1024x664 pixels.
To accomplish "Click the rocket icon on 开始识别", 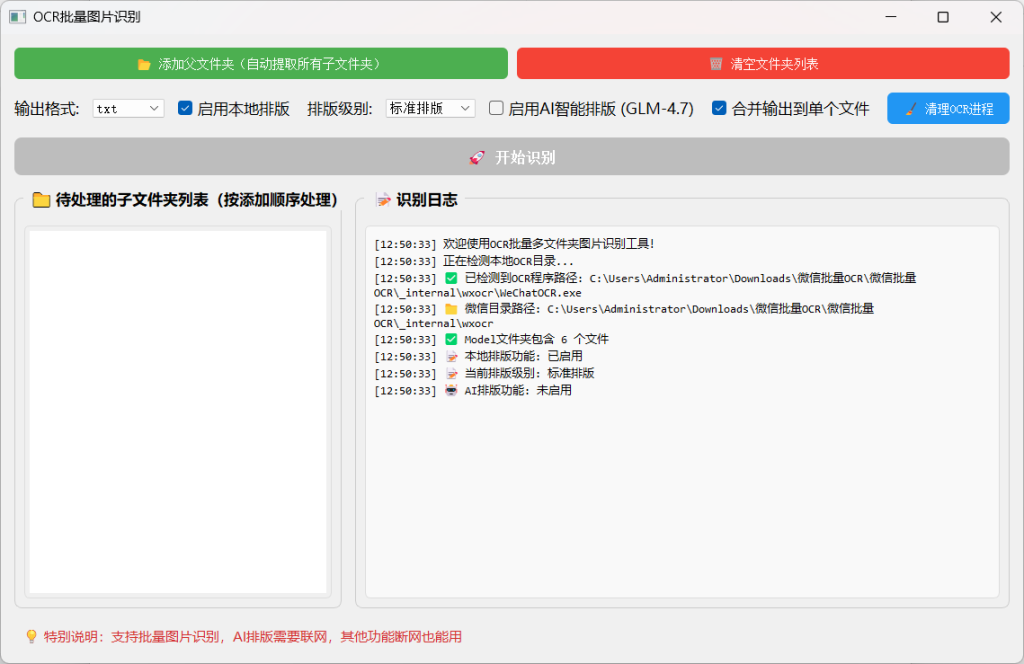I will point(478,158).
